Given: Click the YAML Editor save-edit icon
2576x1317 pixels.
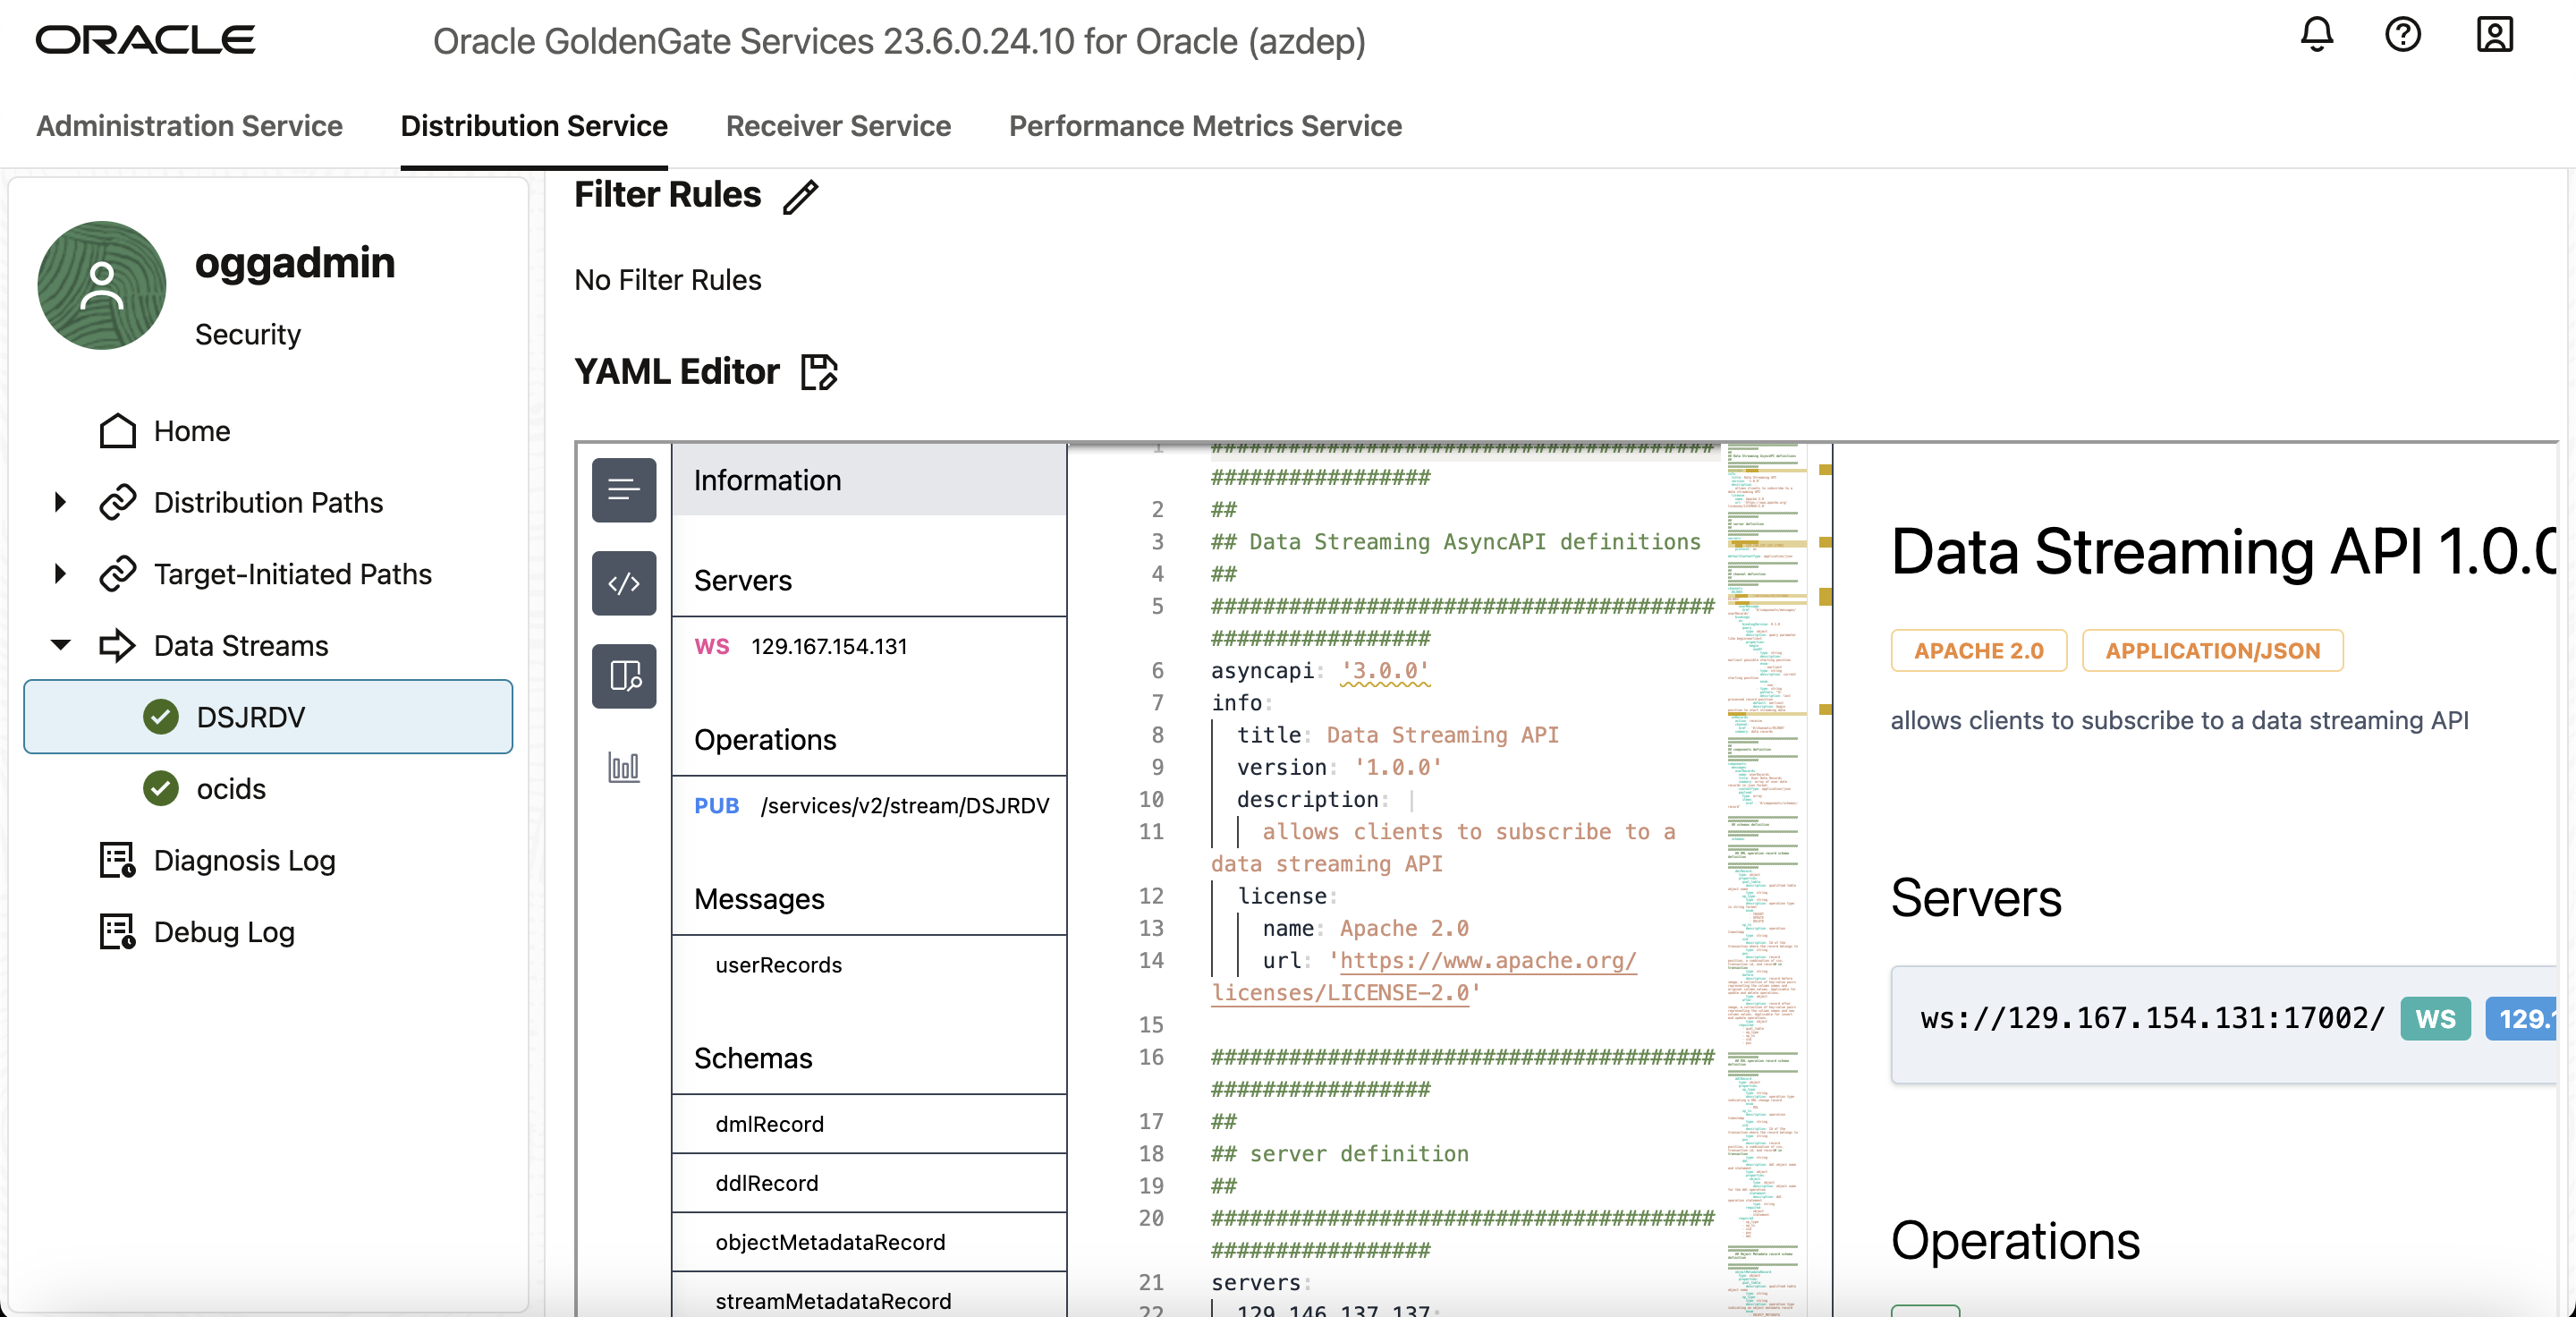Looking at the screenshot, I should (x=819, y=372).
